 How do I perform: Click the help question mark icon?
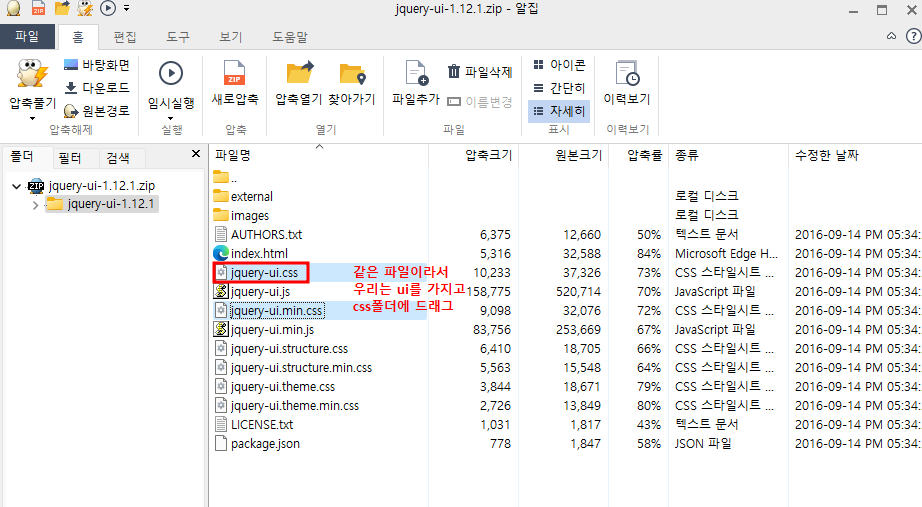pyautogui.click(x=913, y=36)
